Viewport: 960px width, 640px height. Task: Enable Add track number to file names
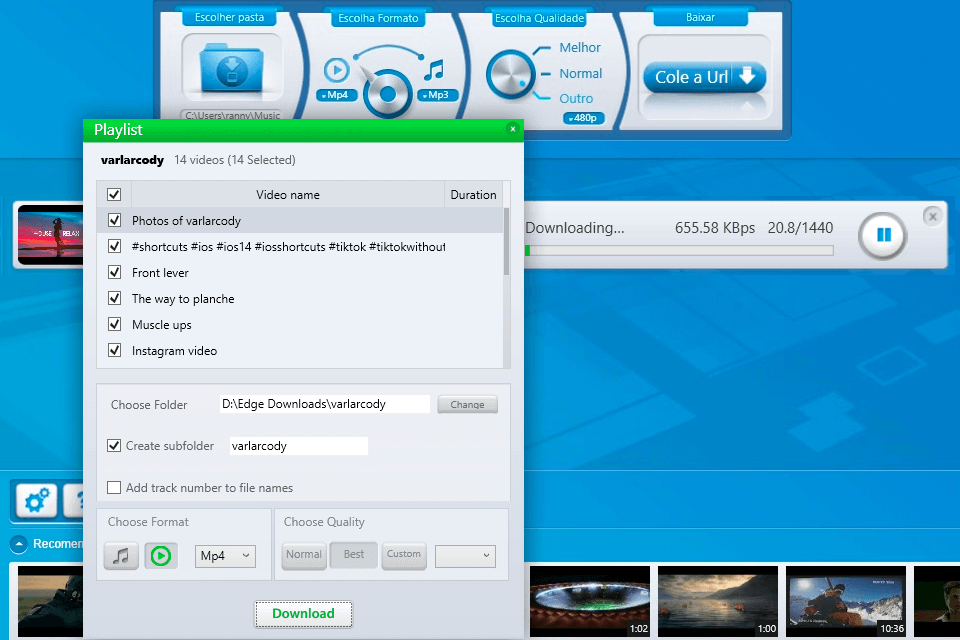114,488
